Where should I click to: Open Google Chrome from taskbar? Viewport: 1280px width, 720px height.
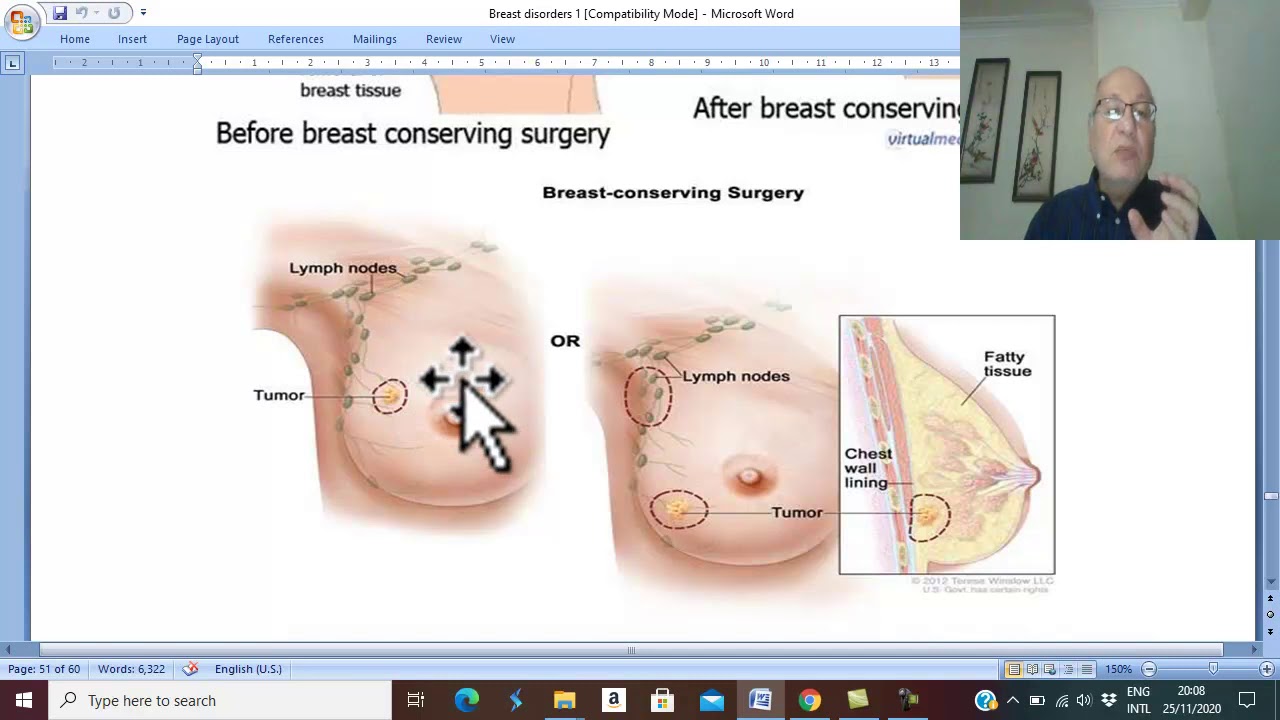point(810,700)
